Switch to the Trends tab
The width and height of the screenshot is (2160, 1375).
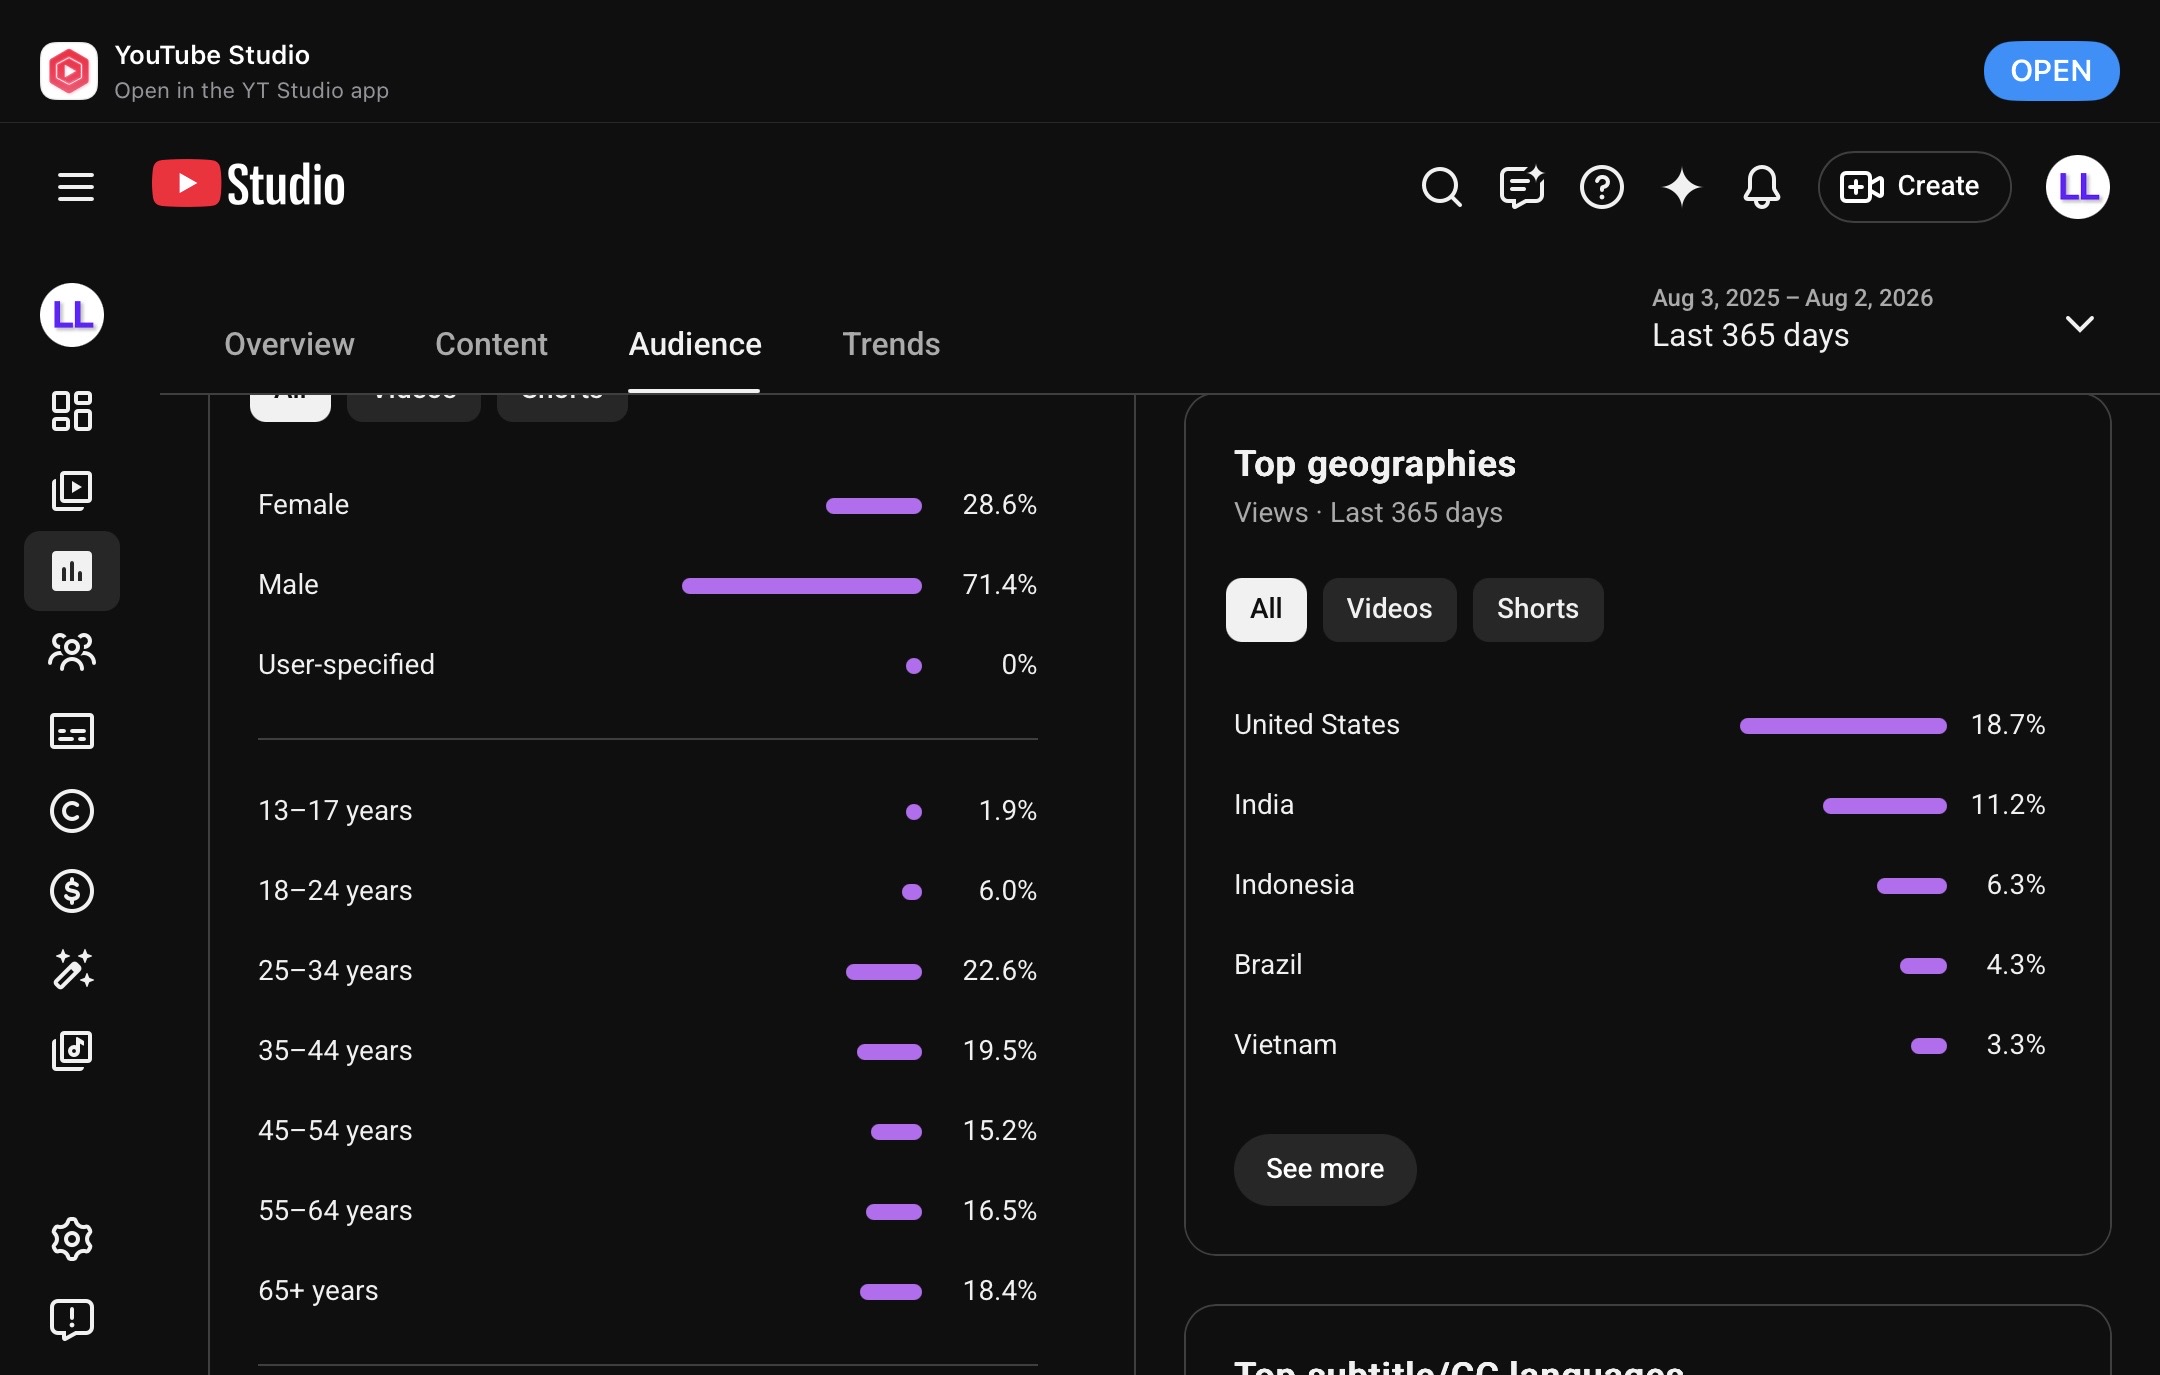tap(891, 344)
